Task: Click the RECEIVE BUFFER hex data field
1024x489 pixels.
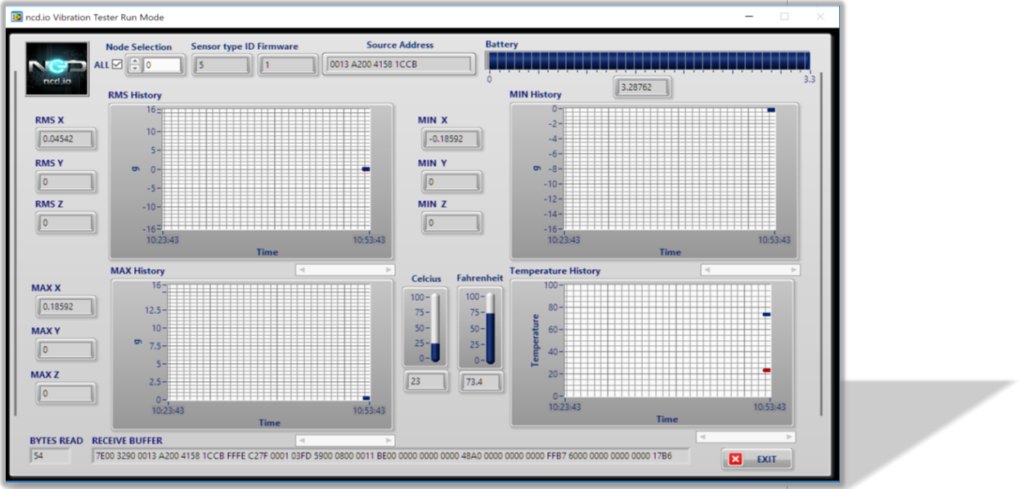Action: click(391, 456)
